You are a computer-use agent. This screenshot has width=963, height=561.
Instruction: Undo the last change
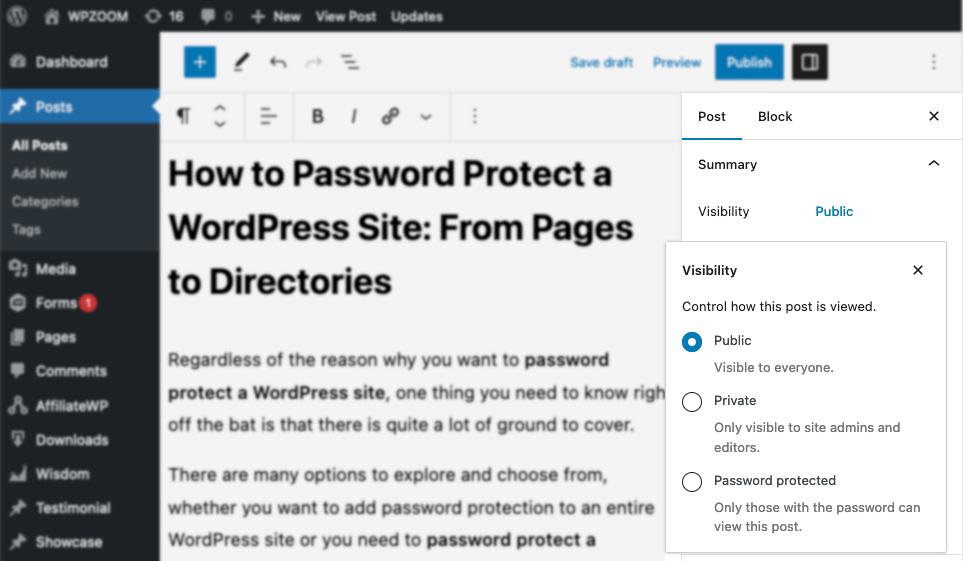(x=278, y=62)
